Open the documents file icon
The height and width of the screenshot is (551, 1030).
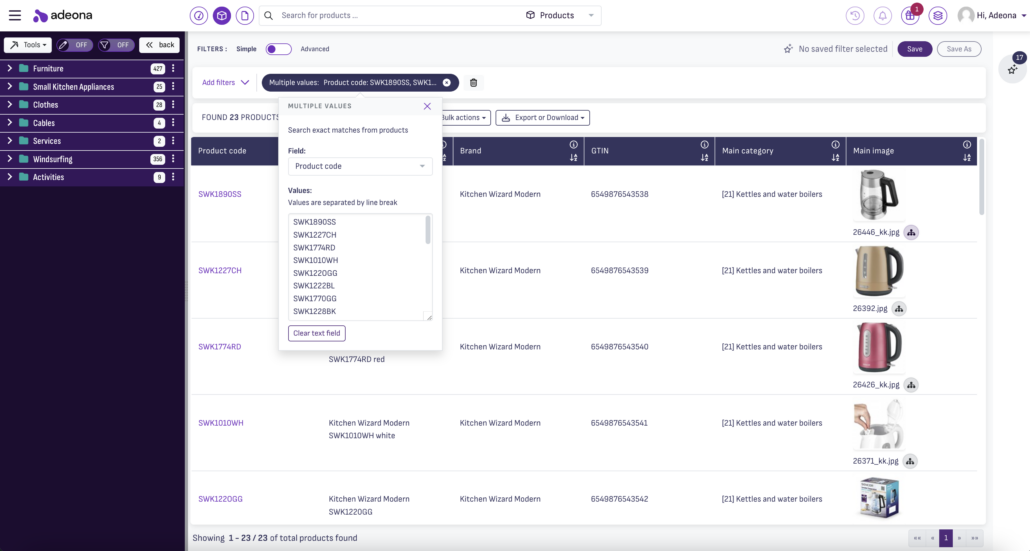[x=244, y=15]
